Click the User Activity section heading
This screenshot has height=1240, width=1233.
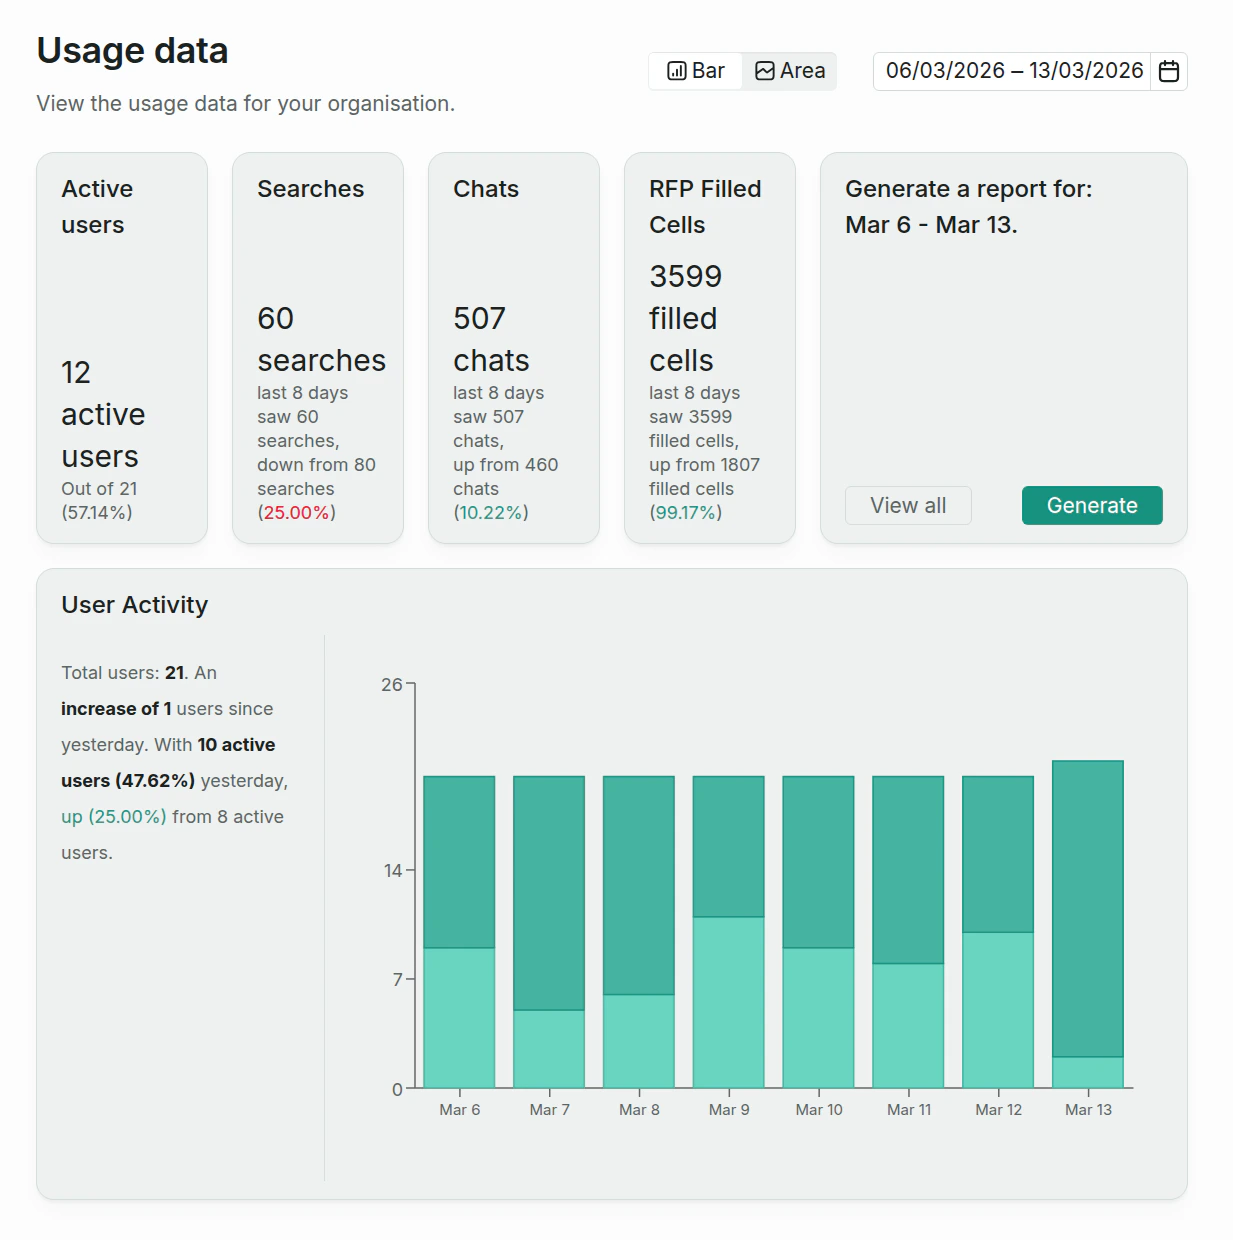click(134, 604)
